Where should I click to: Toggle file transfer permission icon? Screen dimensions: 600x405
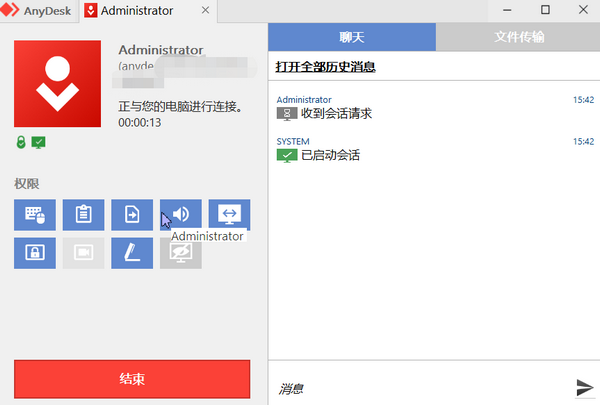[132, 215]
